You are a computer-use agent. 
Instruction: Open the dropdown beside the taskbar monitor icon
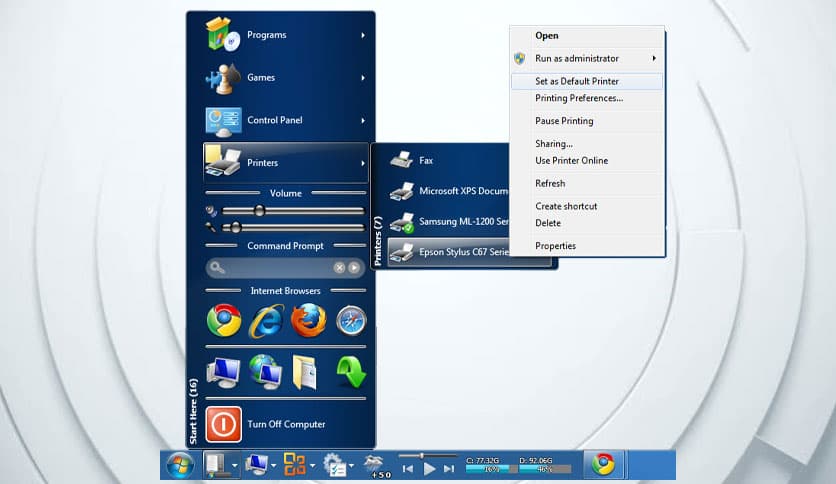tap(274, 466)
